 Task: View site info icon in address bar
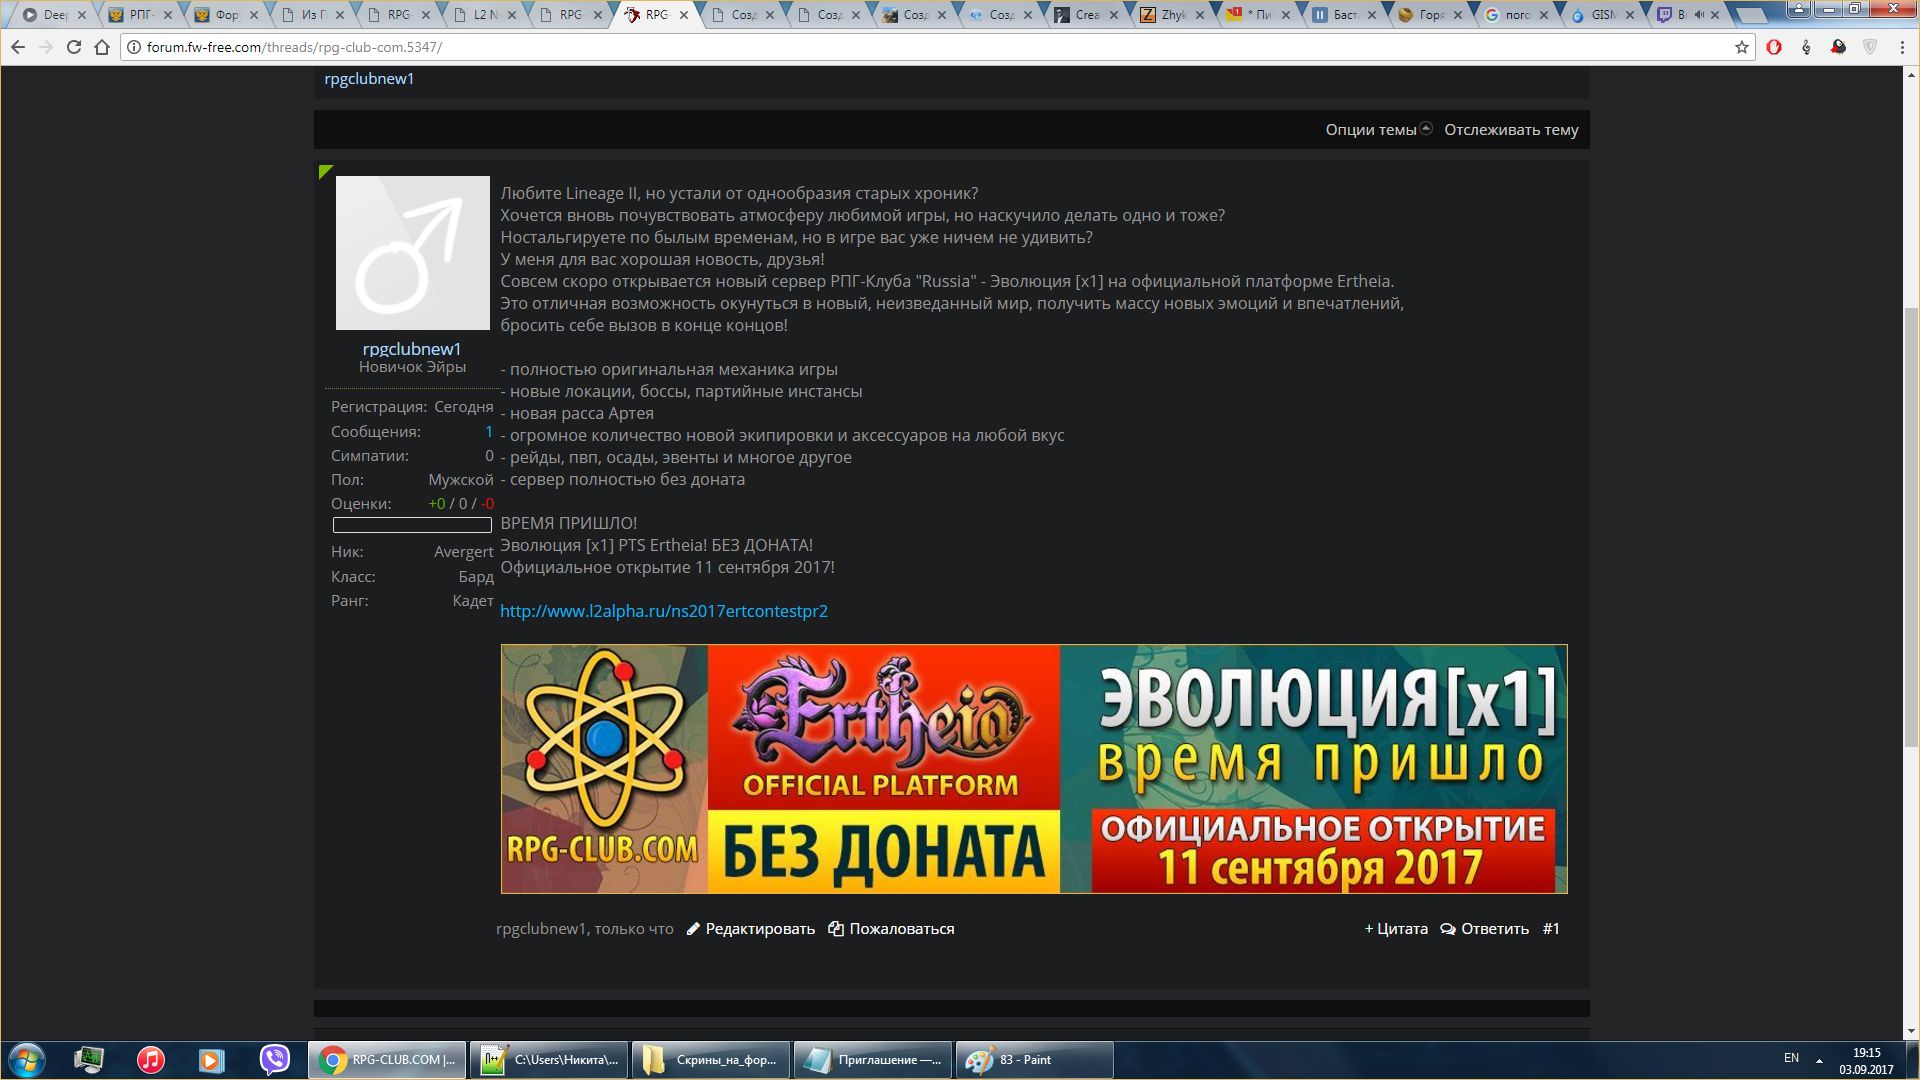pyautogui.click(x=134, y=47)
